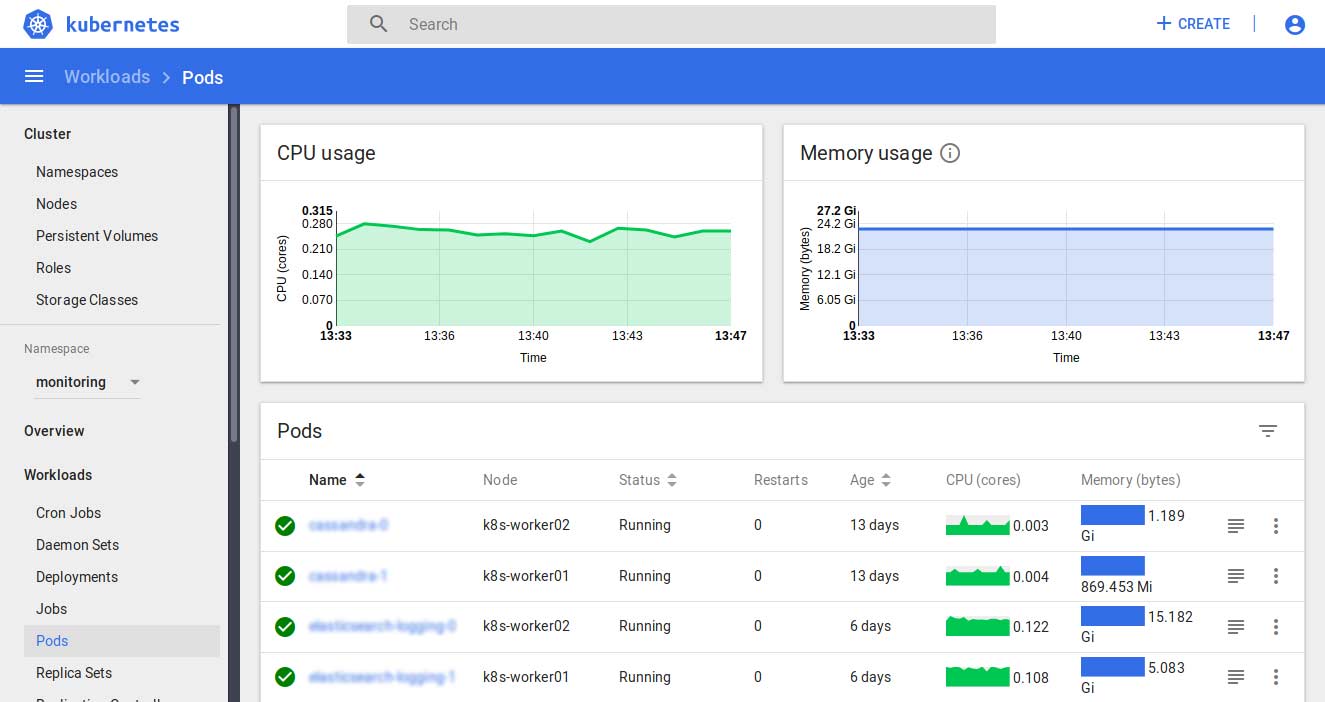Image resolution: width=1325 pixels, height=702 pixels.
Task: Toggle the hamburger navigation menu
Action: pyautogui.click(x=34, y=77)
